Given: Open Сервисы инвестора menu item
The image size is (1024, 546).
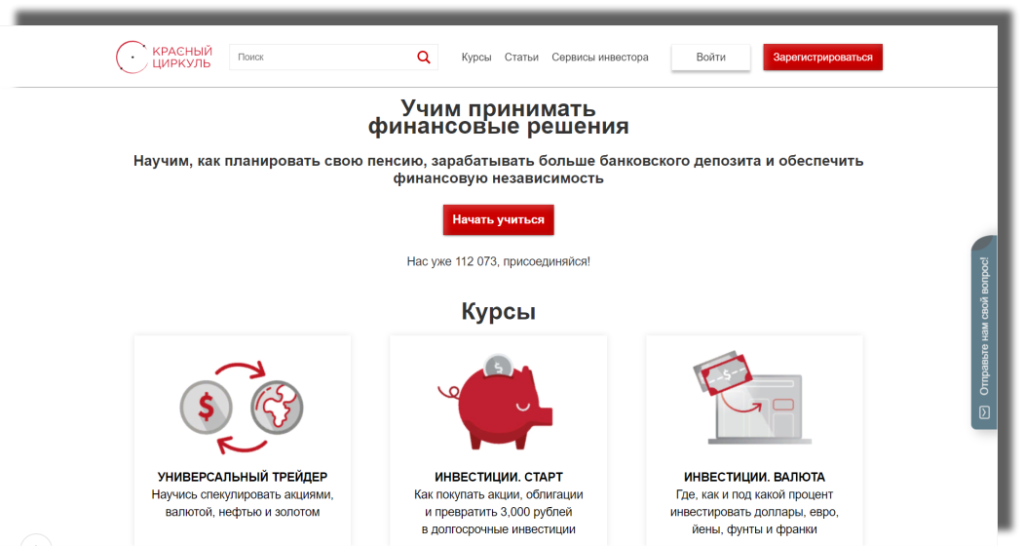Looking at the screenshot, I should pos(600,57).
